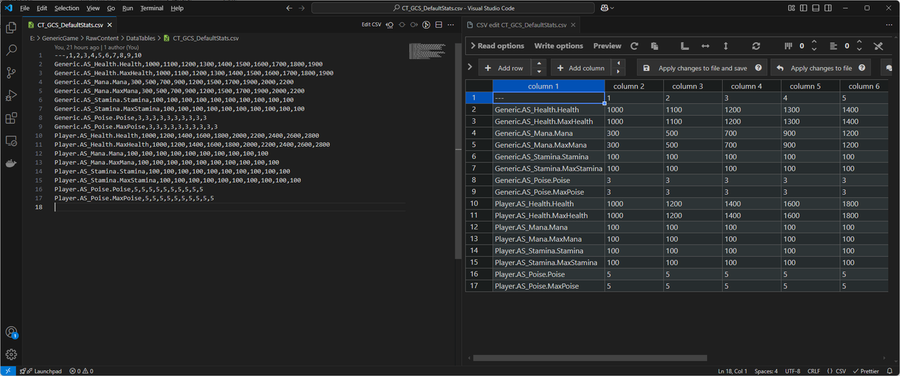Click help icon beside Apply changes to file
The height and width of the screenshot is (376, 900).
tap(862, 68)
